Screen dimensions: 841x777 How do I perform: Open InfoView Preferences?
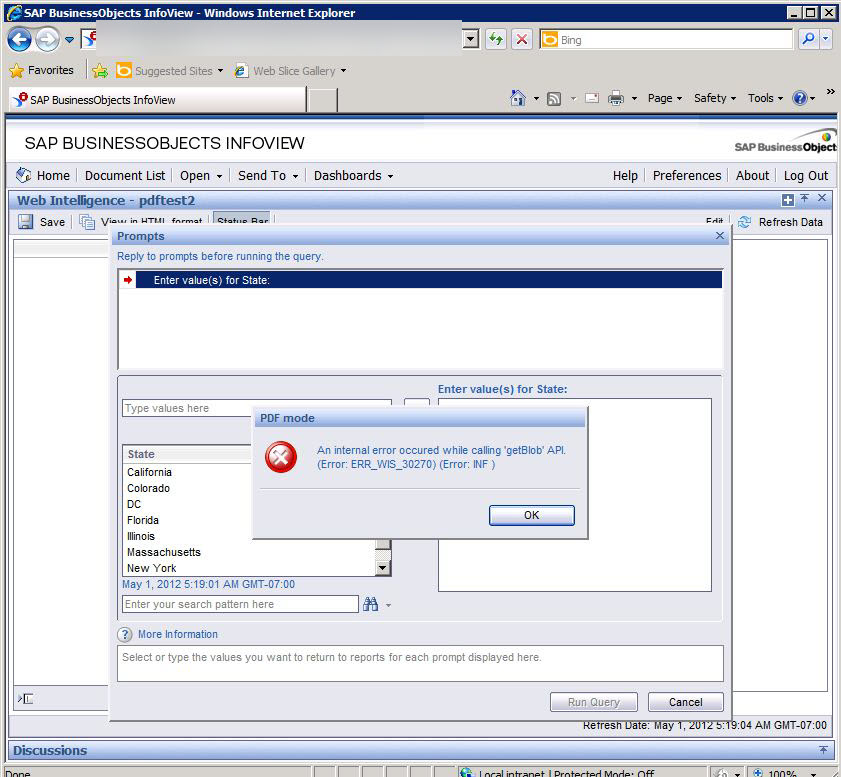pos(687,175)
